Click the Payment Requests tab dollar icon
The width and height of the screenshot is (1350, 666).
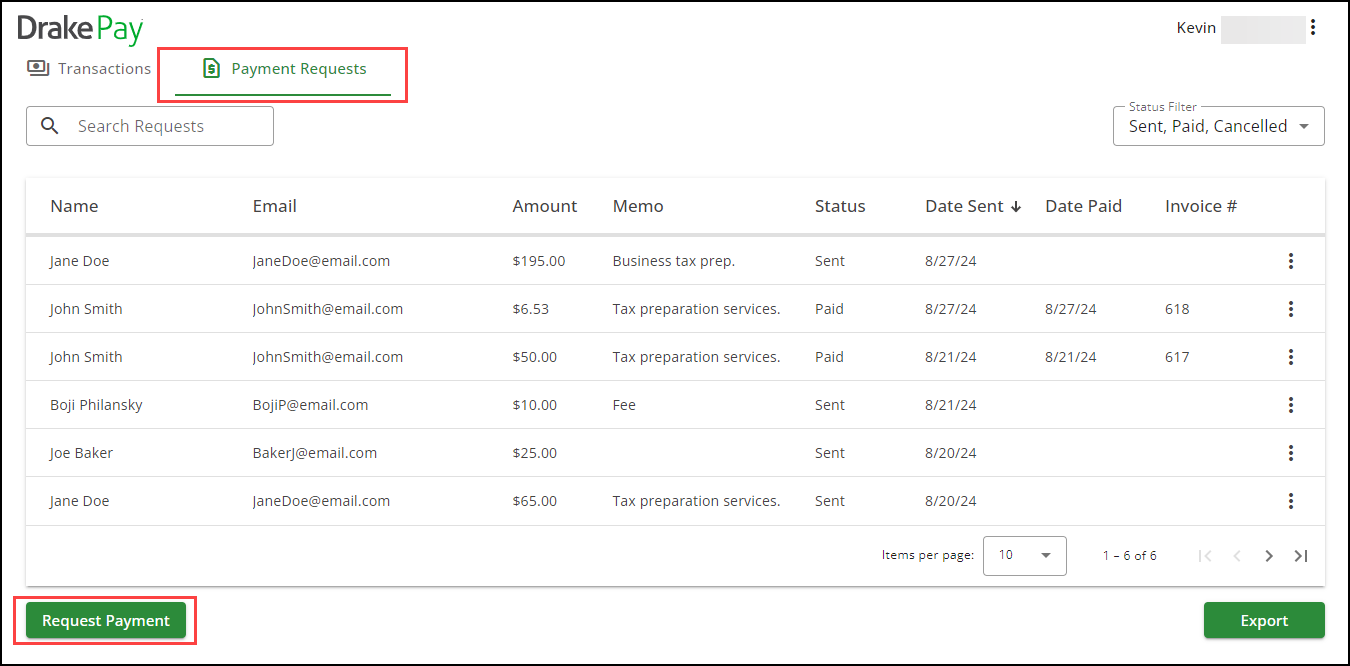click(210, 68)
